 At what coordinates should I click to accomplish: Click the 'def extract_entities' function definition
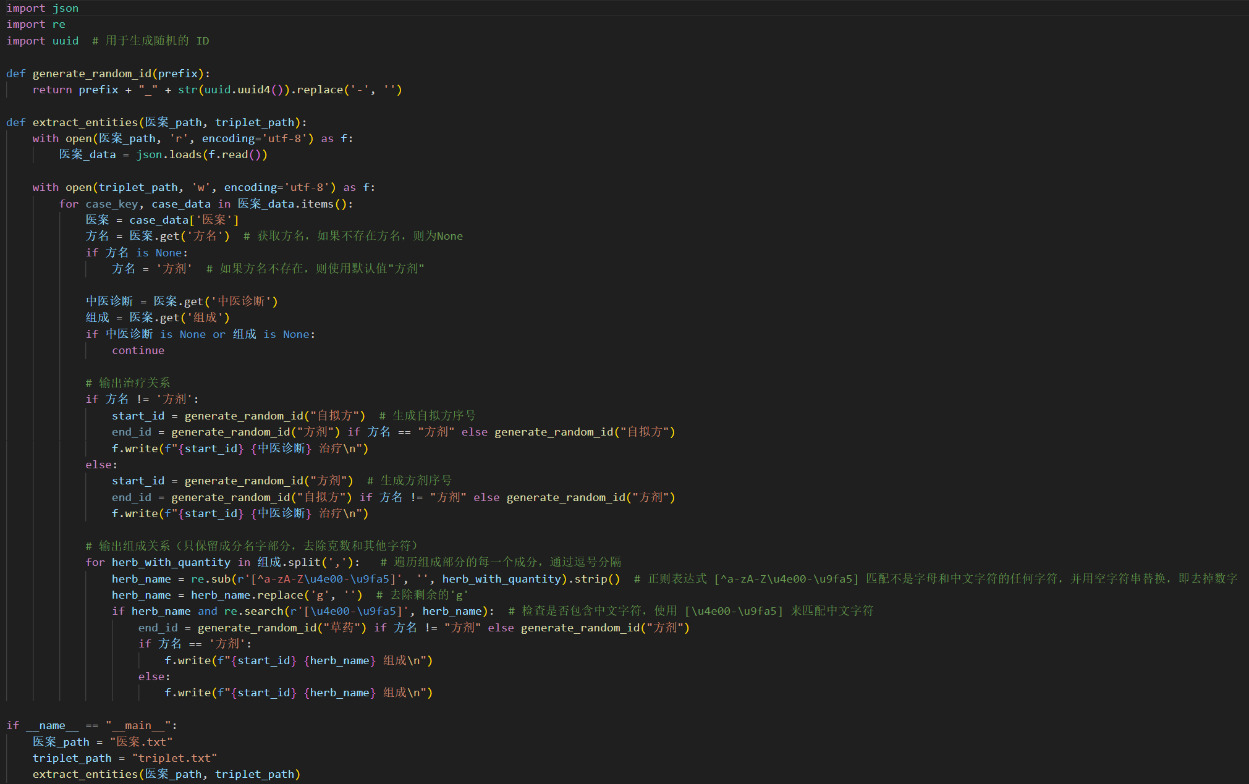156,122
